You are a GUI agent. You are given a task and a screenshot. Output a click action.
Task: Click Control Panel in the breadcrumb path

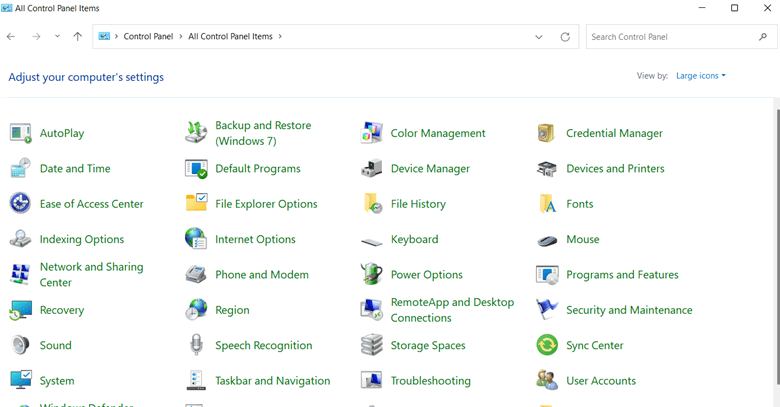(x=148, y=37)
